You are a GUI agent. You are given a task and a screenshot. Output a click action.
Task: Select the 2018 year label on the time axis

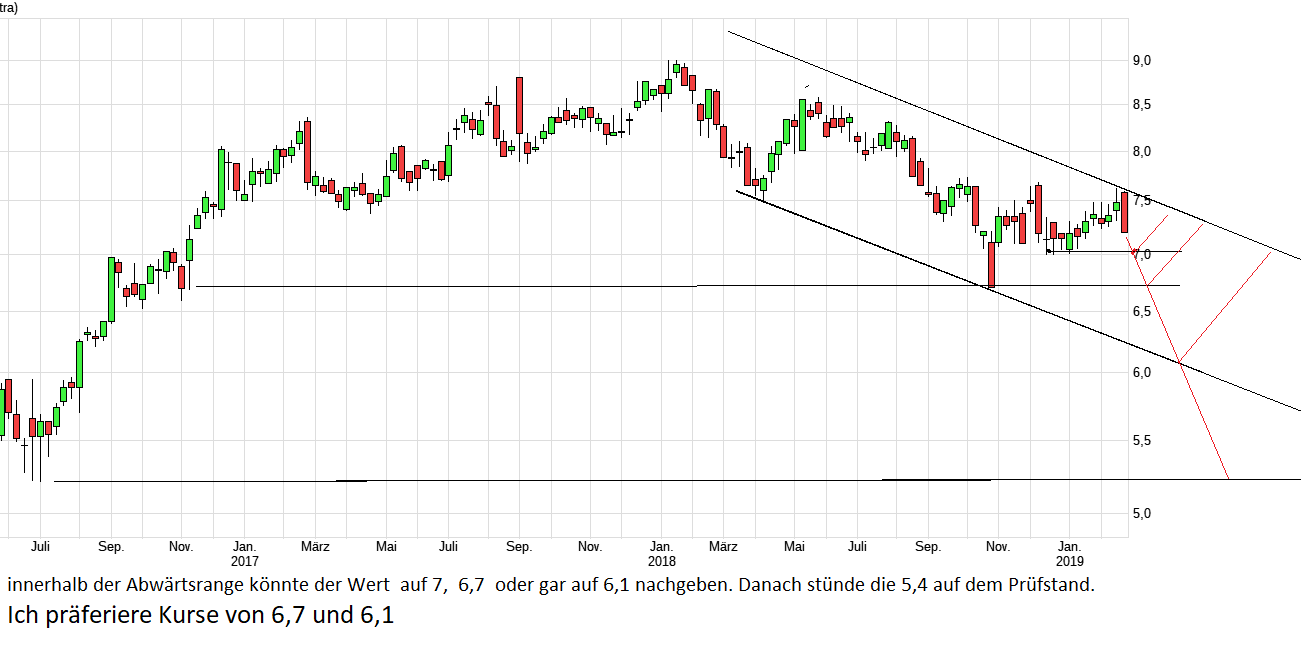(x=661, y=562)
